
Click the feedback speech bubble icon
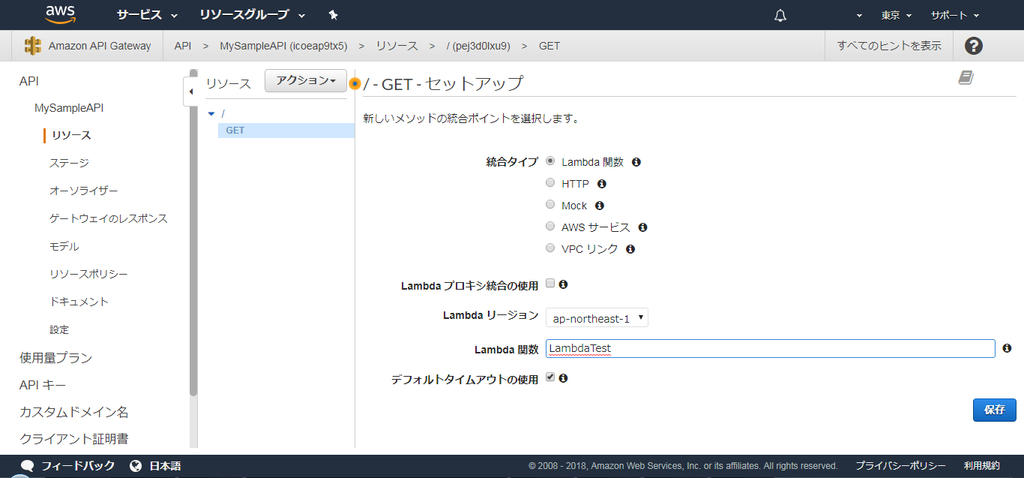pyautogui.click(x=27, y=466)
